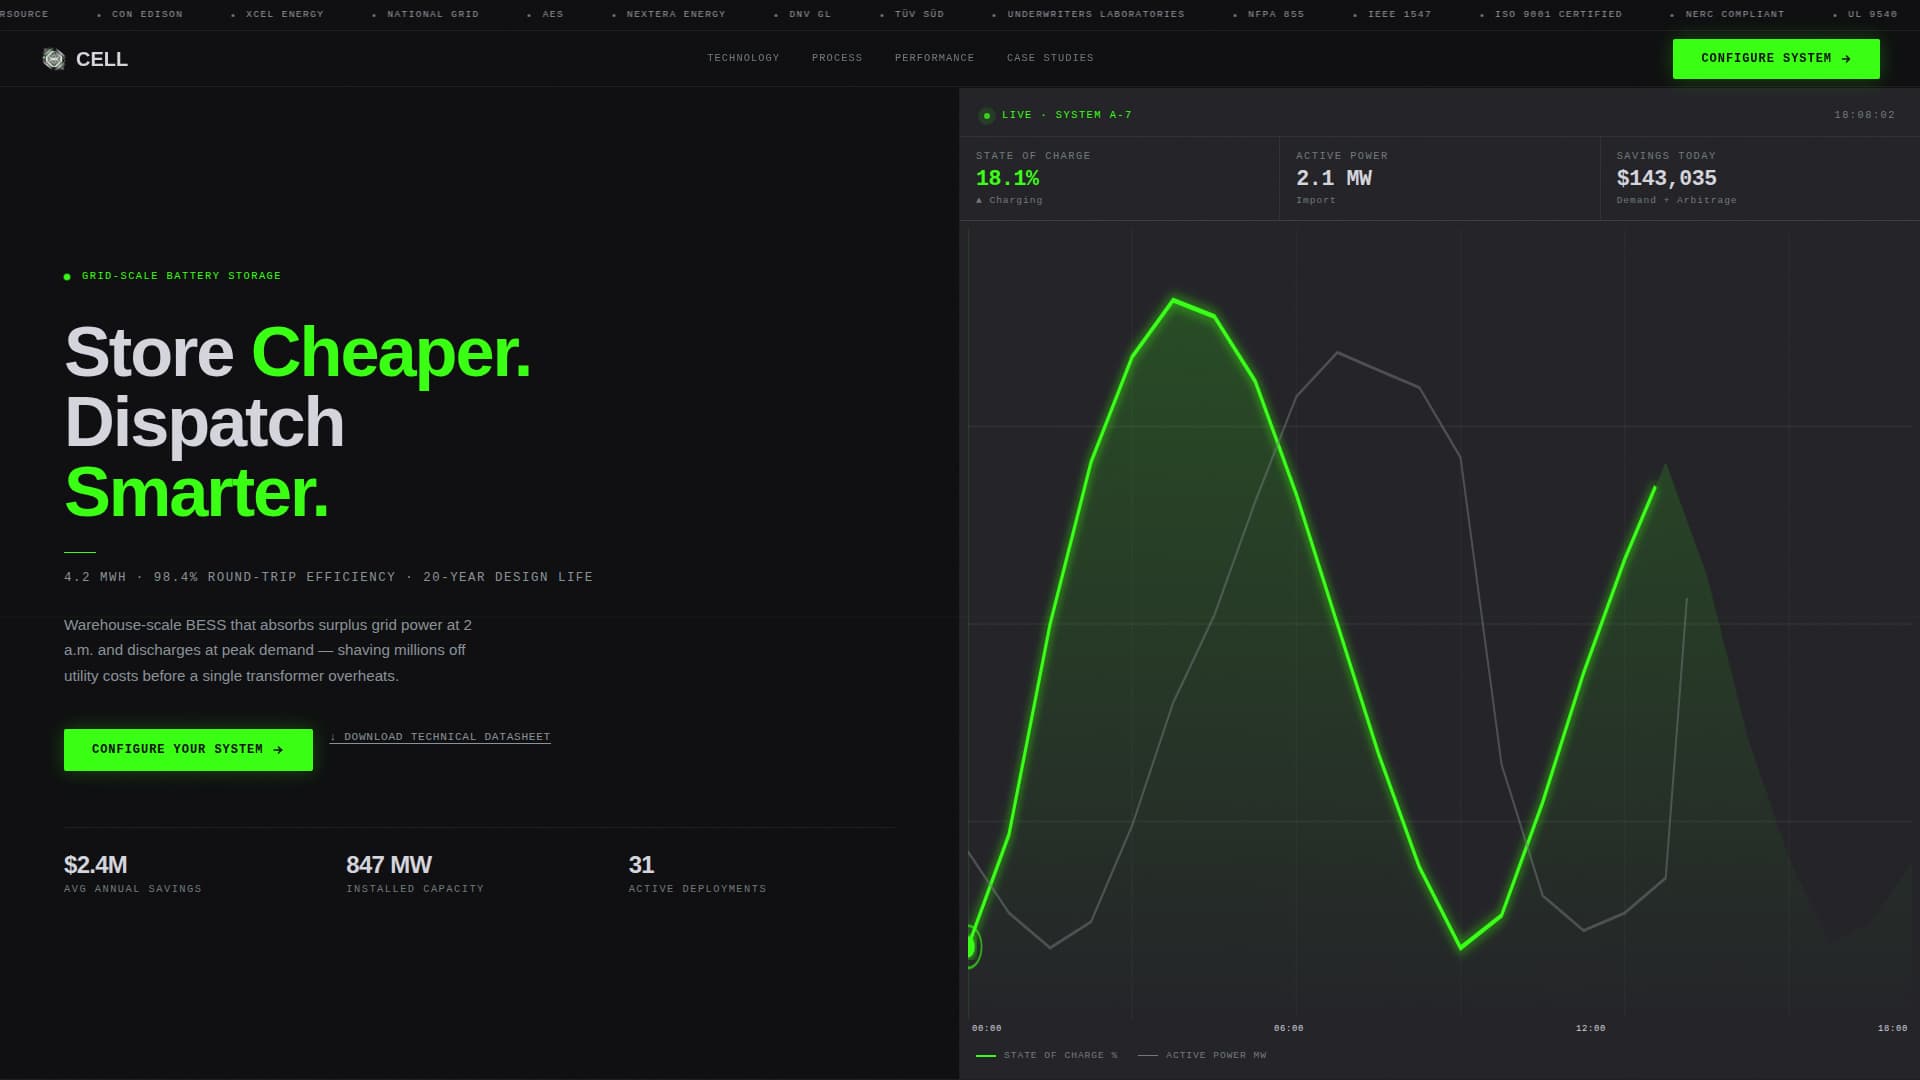Click the CONFIGURE YOUR SYSTEM button

[188, 749]
